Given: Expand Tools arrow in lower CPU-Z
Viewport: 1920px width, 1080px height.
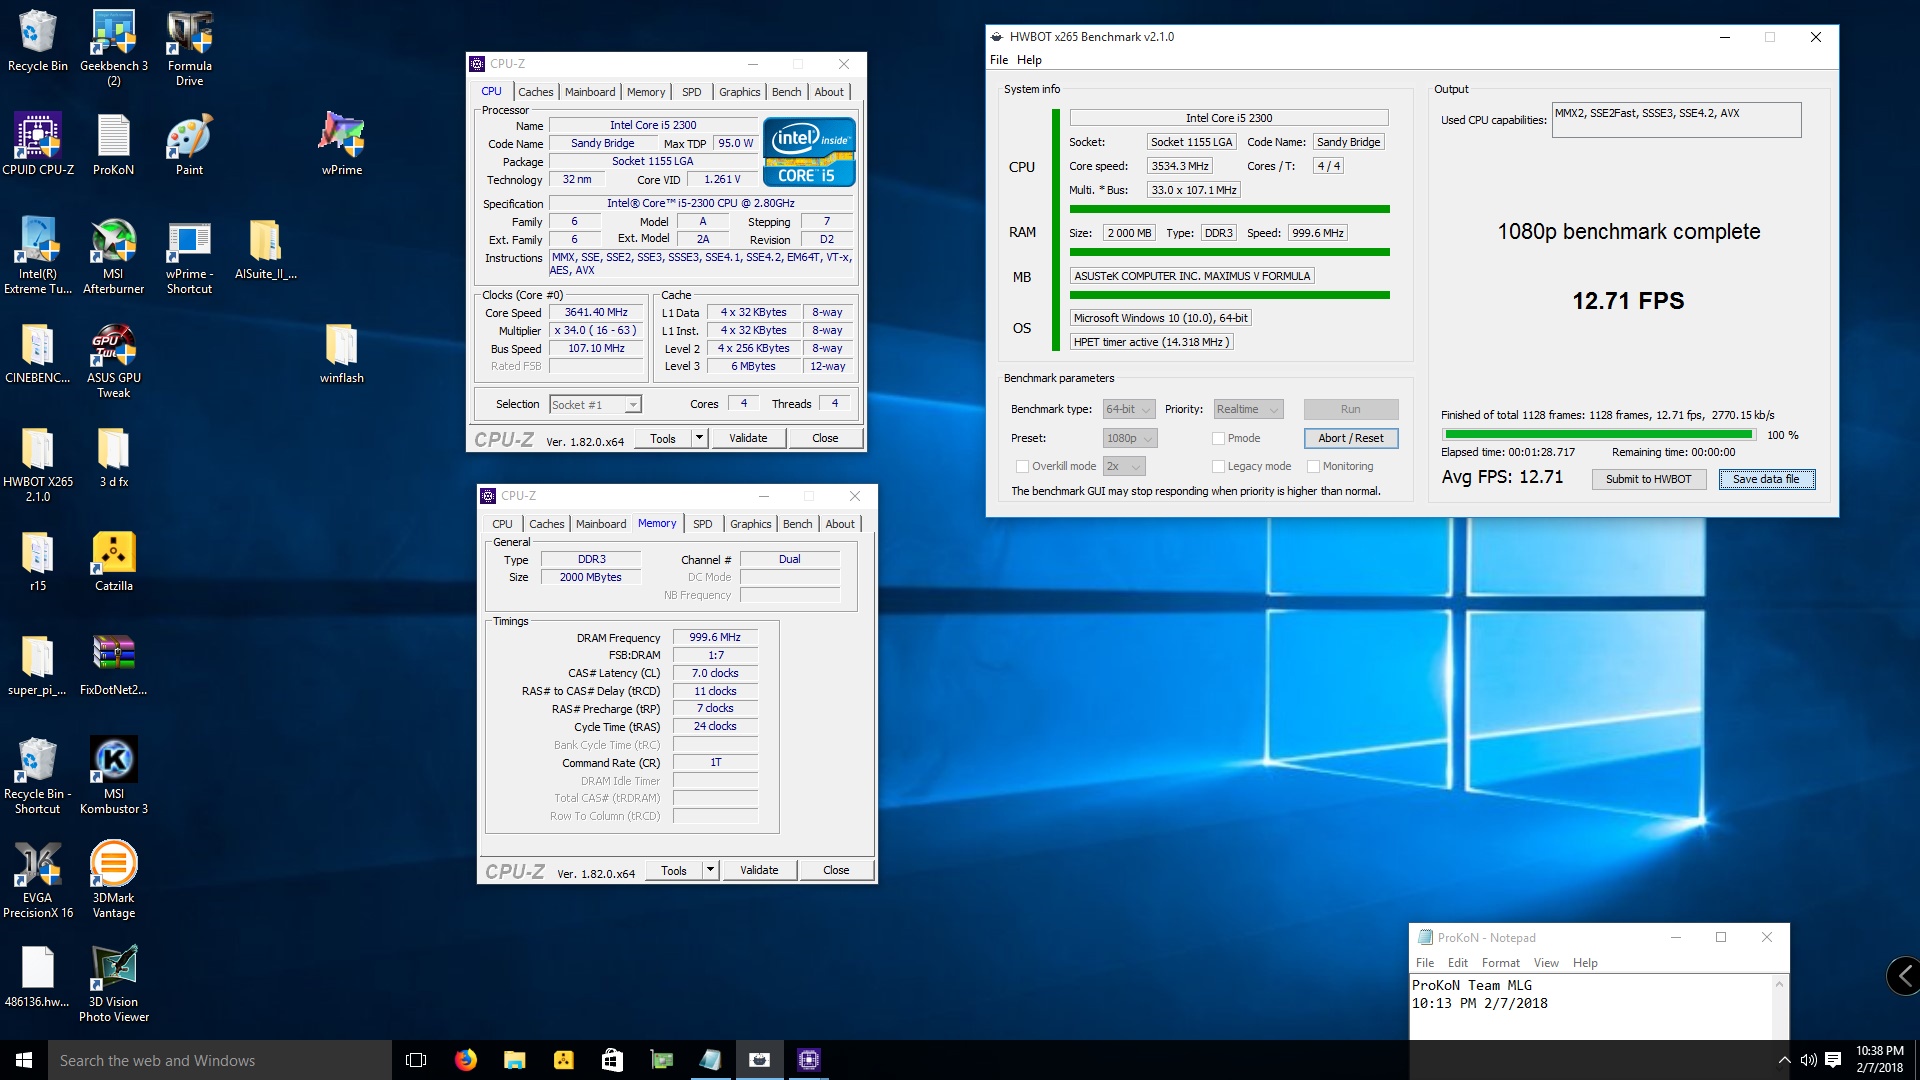Looking at the screenshot, I should (710, 870).
